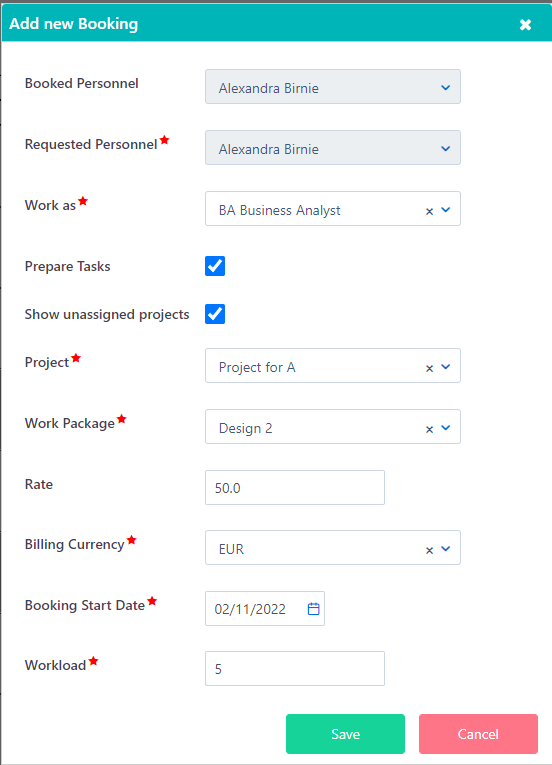Open the Requested Personnel dropdown
552x765 pixels.
tap(333, 148)
